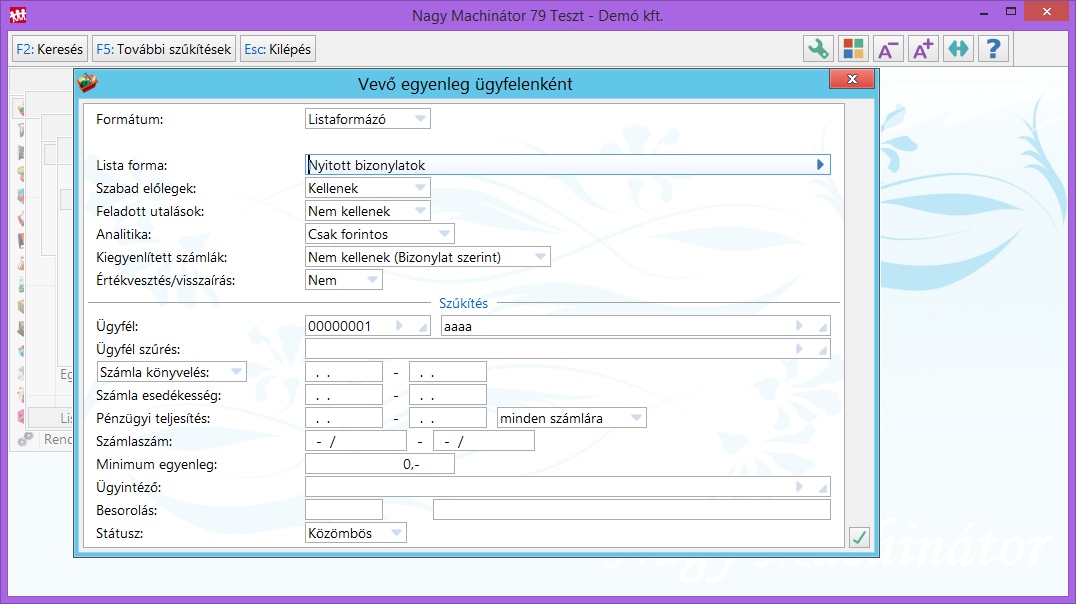This screenshot has height=604, width=1076.
Task: Click the colored squares theme icon
Action: (853, 49)
